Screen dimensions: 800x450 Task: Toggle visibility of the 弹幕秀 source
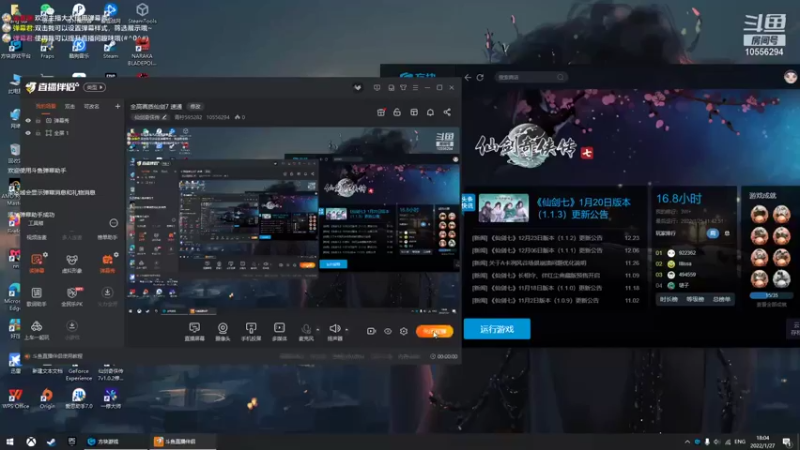click(28, 120)
